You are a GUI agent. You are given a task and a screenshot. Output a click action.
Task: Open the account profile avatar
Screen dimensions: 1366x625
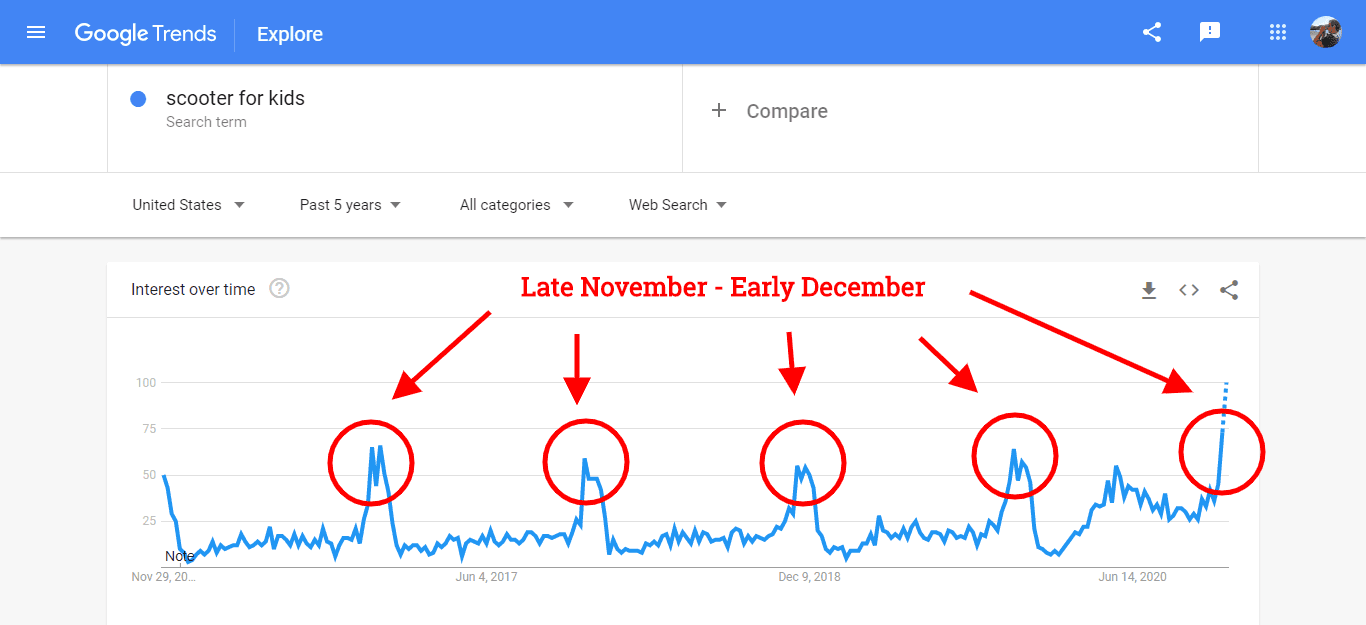pos(1325,32)
